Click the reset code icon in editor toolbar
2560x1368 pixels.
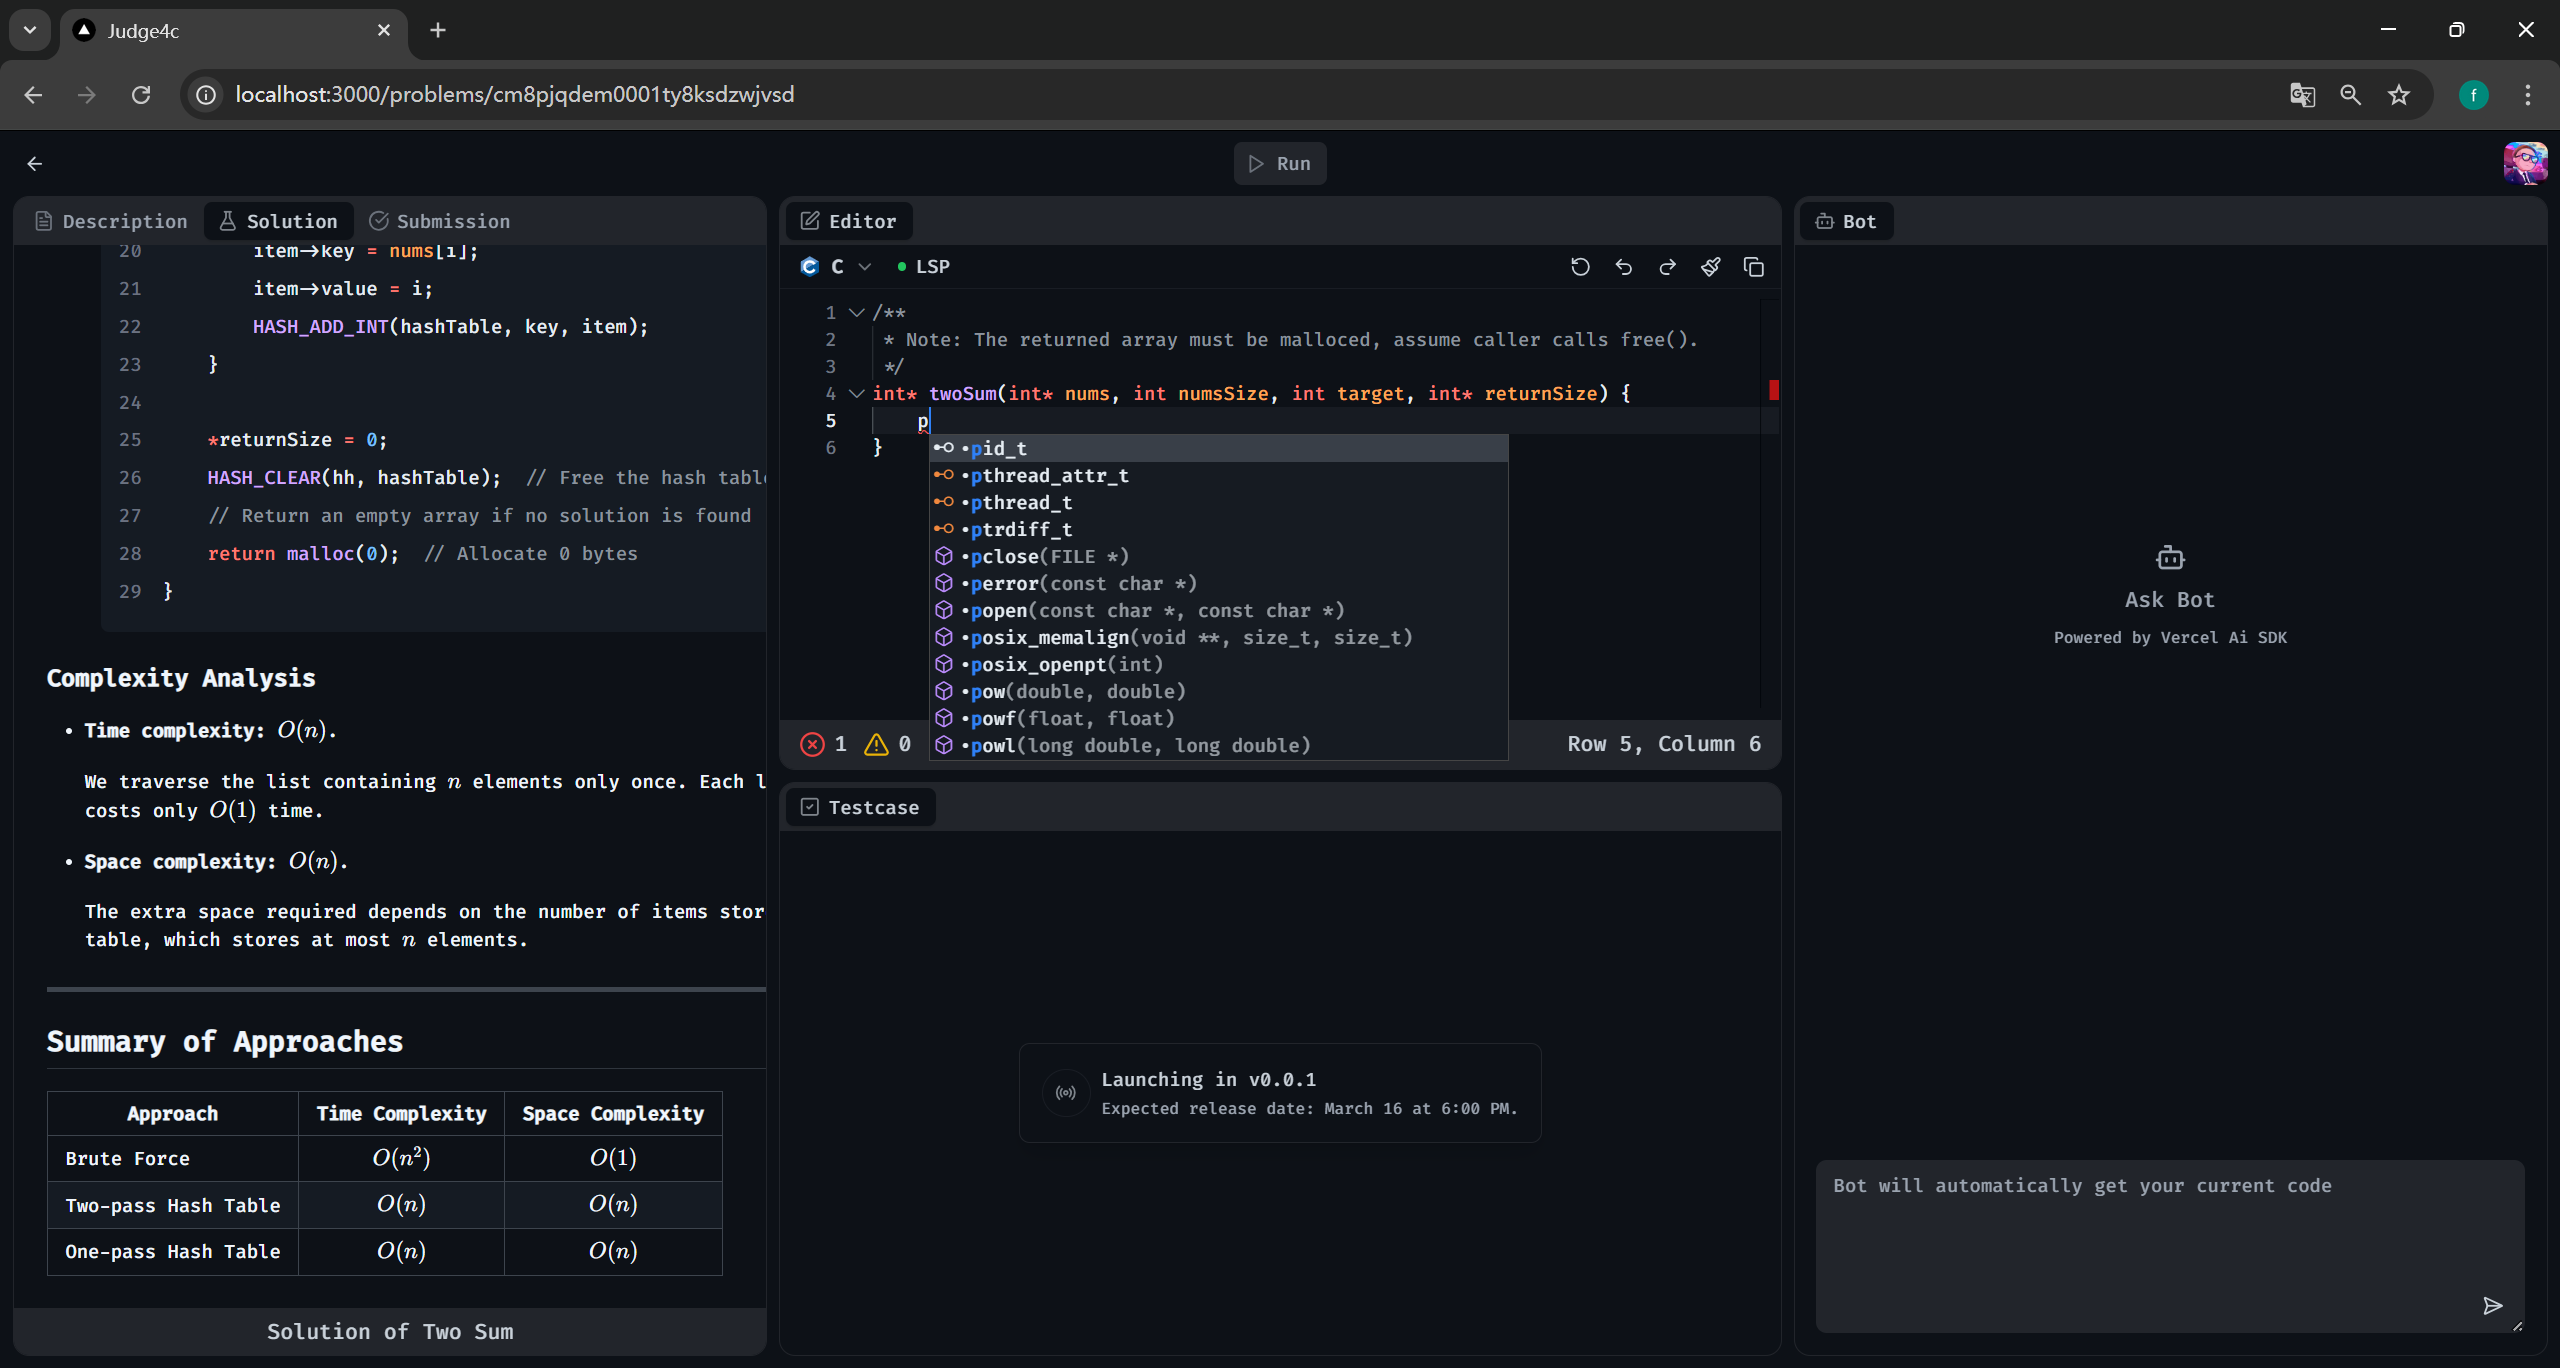click(x=1580, y=267)
